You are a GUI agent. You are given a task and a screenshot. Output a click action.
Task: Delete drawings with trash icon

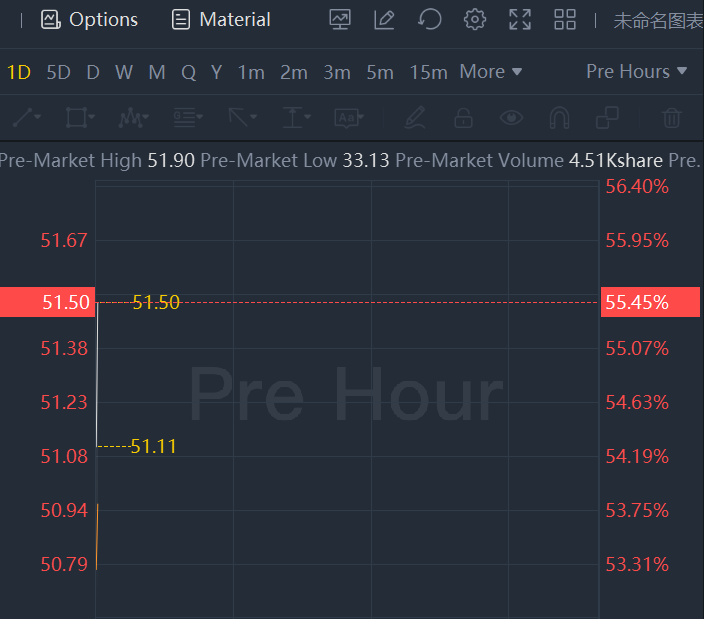[x=673, y=118]
